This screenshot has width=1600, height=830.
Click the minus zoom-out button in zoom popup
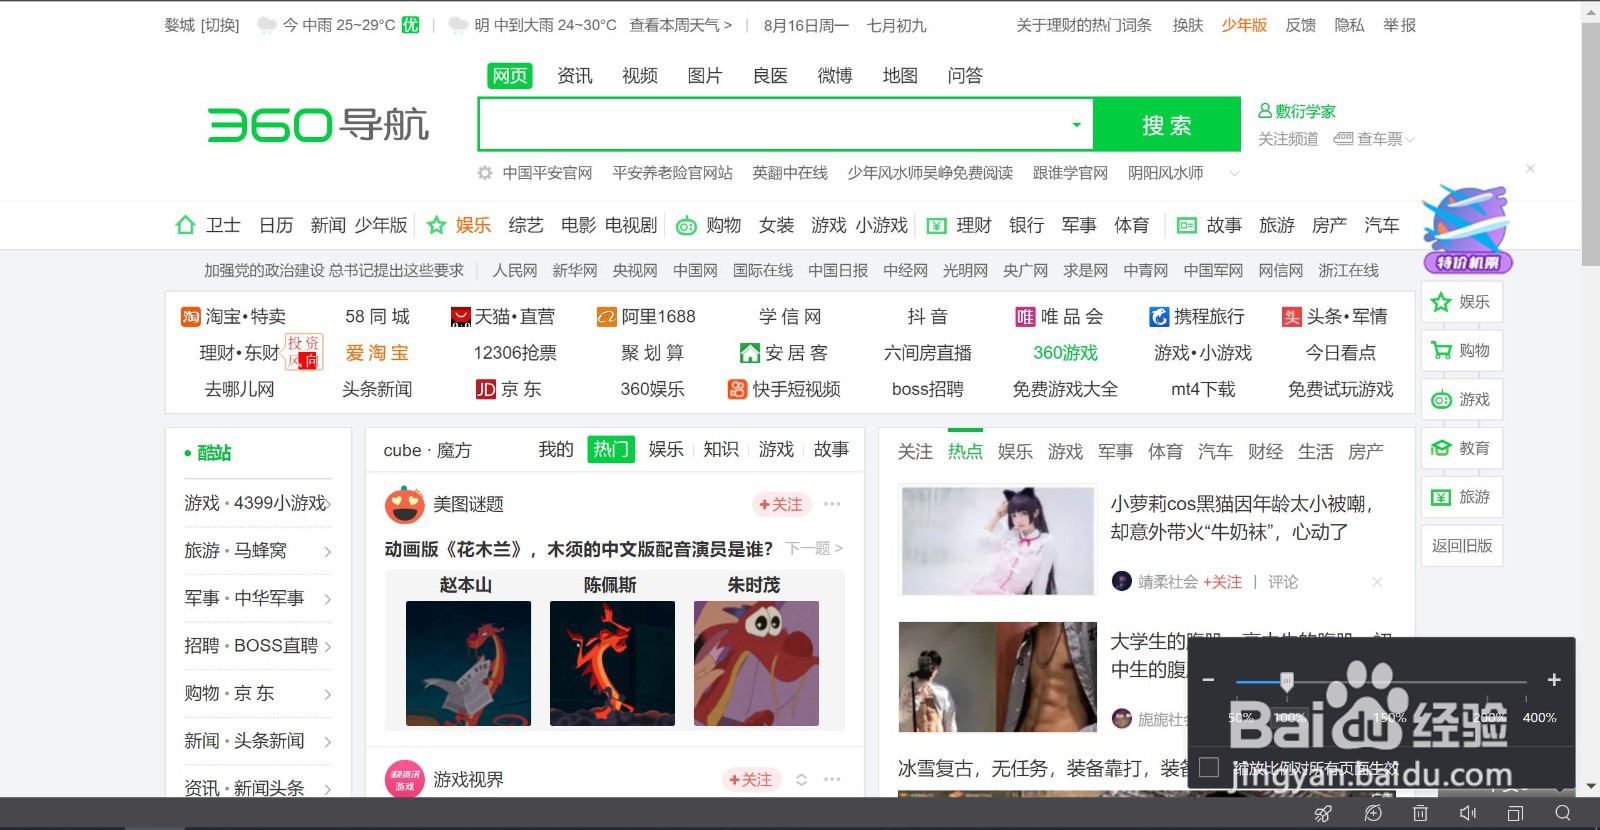pyautogui.click(x=1208, y=680)
